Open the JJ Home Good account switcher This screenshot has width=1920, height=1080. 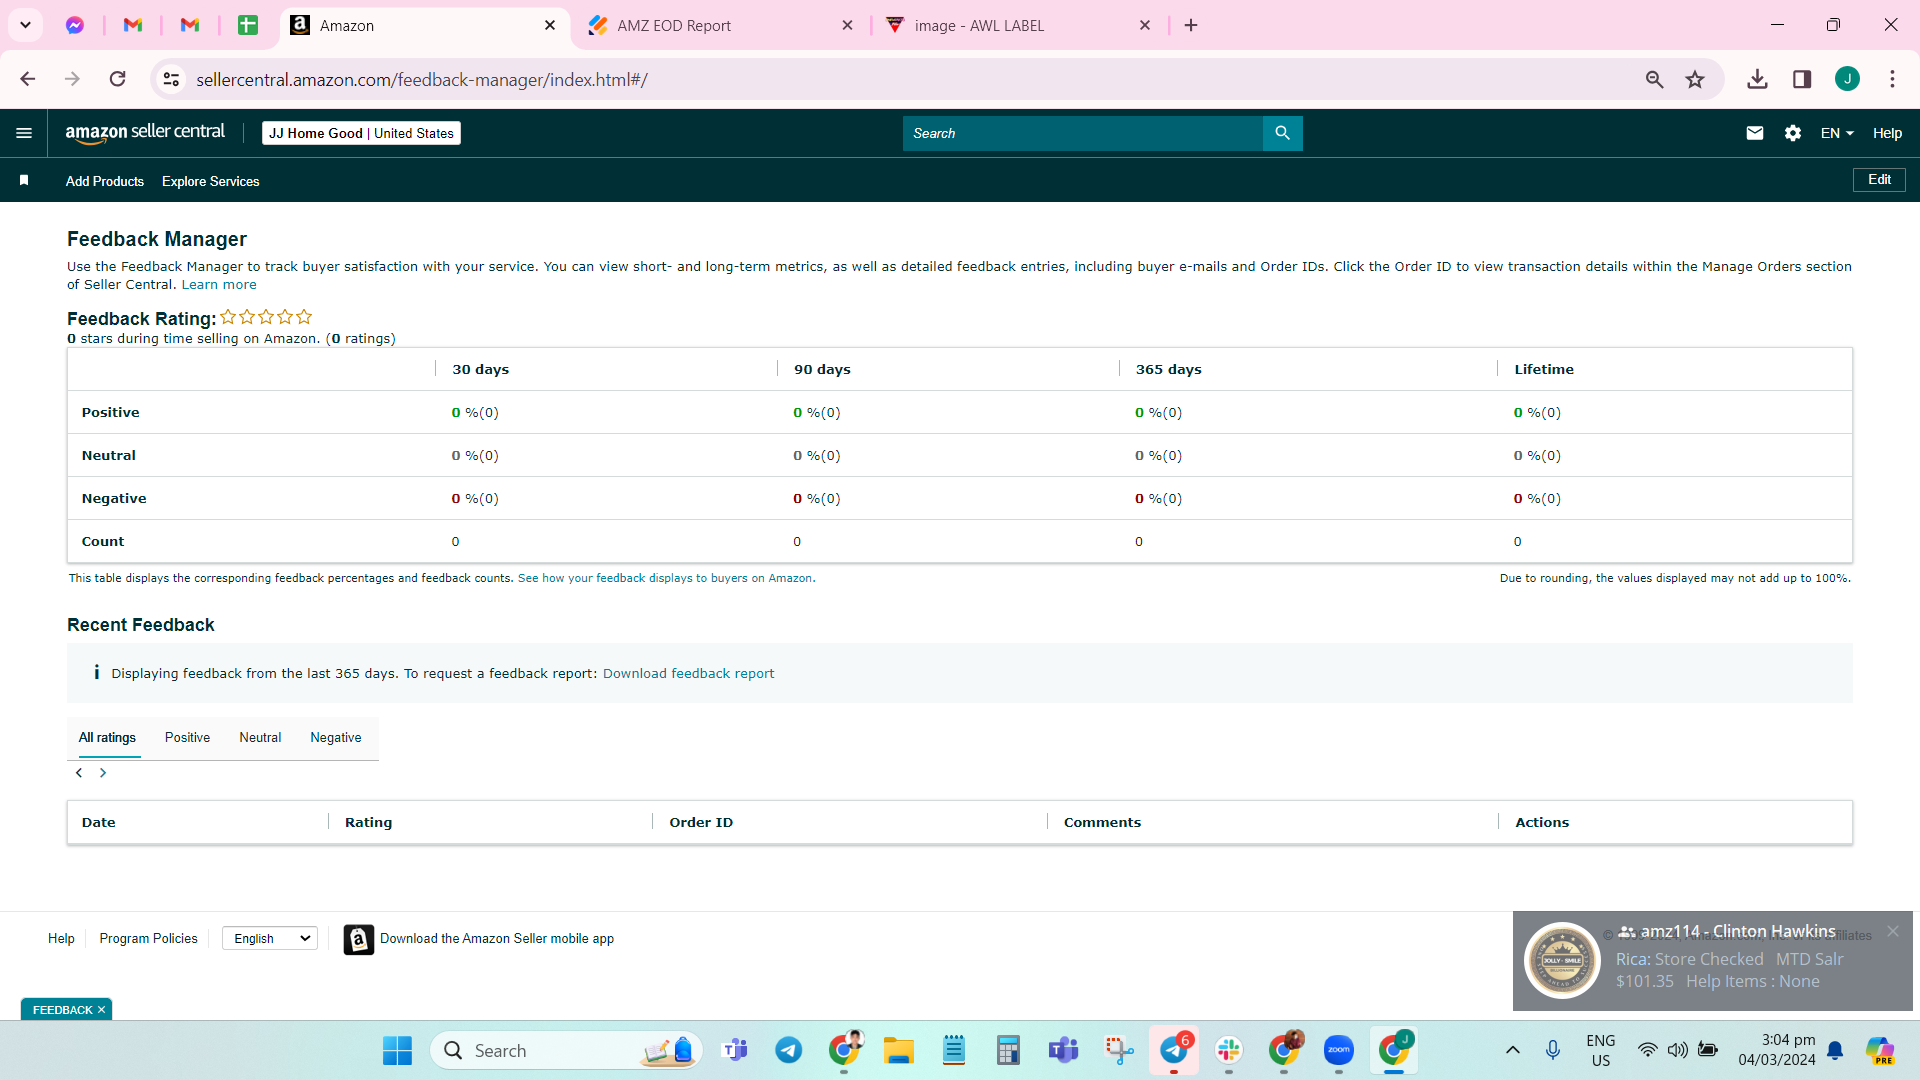361,133
